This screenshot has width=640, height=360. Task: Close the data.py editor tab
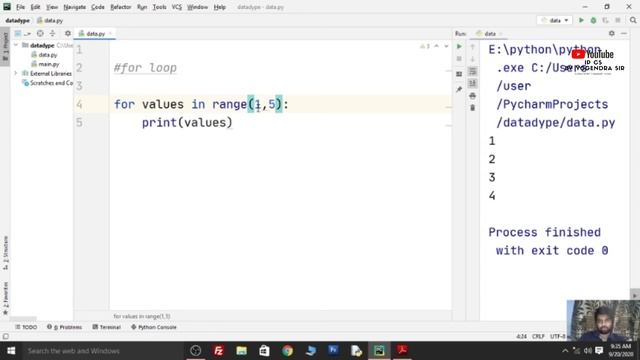click(x=110, y=33)
